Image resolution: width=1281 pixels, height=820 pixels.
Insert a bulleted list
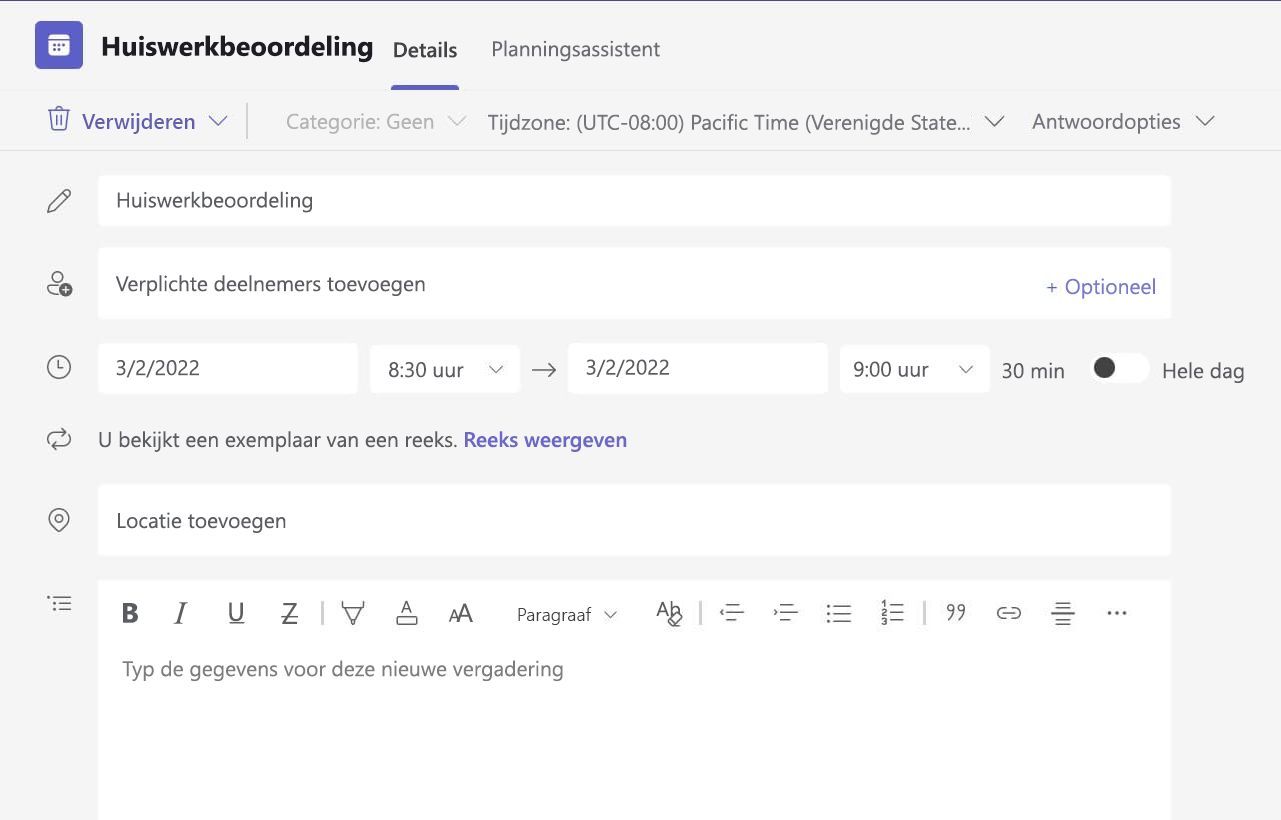[x=839, y=613]
